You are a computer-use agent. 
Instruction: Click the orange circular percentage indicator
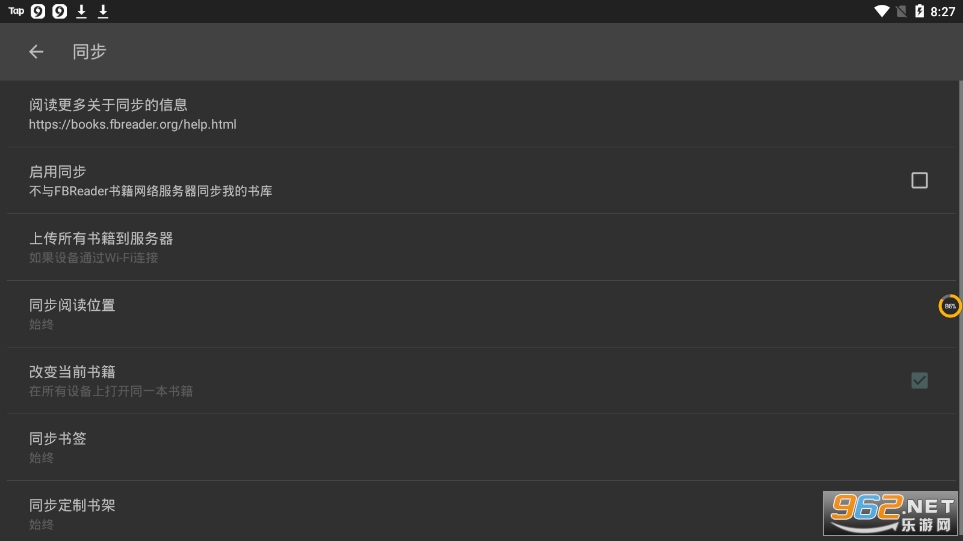(950, 306)
